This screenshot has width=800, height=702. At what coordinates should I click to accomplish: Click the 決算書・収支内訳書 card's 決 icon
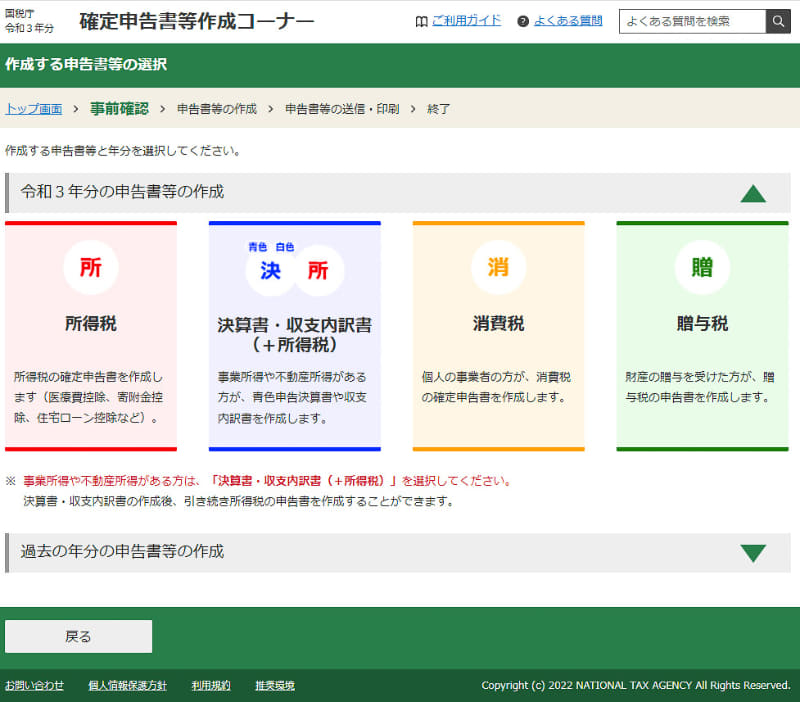[x=269, y=269]
